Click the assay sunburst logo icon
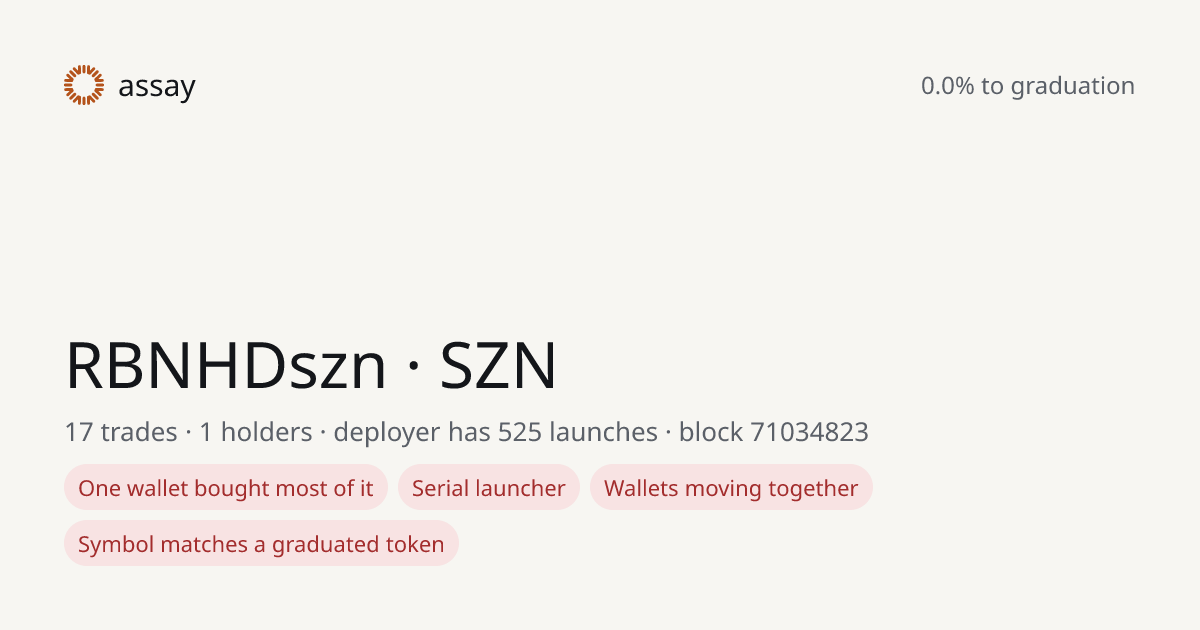Image resolution: width=1200 pixels, height=630 pixels. tap(84, 85)
